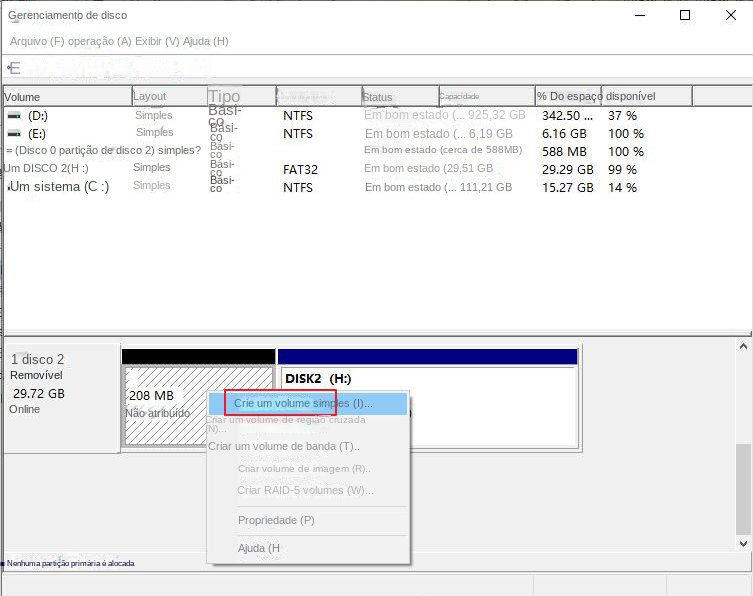753x596 pixels.
Task: Minimize the Gerenciamento de disco window
Action: [x=640, y=15]
